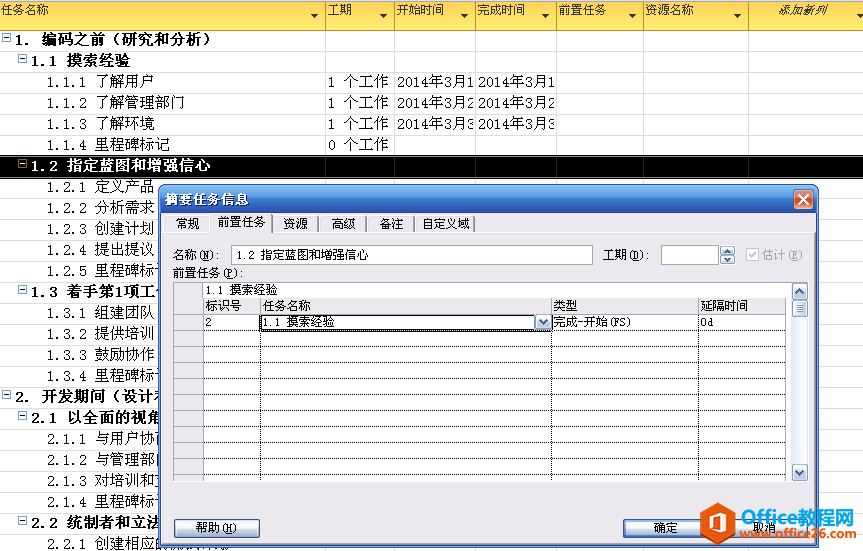Click the 标识号 cell with value 2
Image resolution: width=863 pixels, height=551 pixels.
tap(232, 323)
